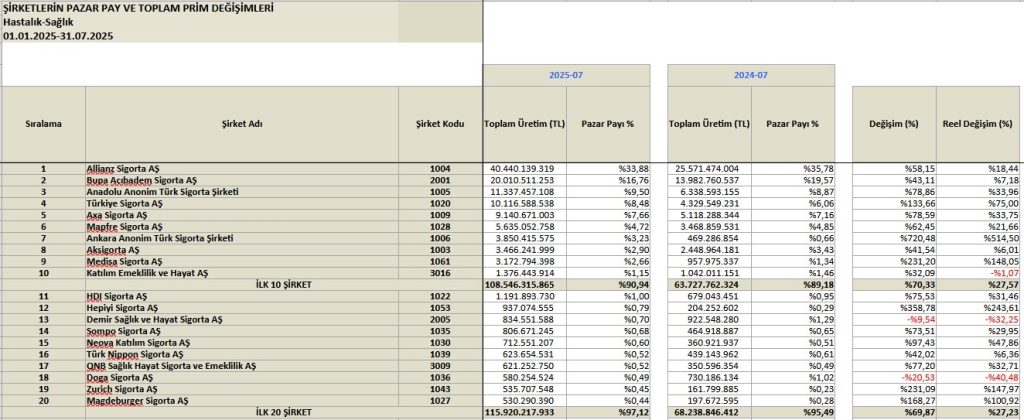The image size is (1024, 420).
Task: Select the company code cell '1061'
Action: click(x=440, y=261)
